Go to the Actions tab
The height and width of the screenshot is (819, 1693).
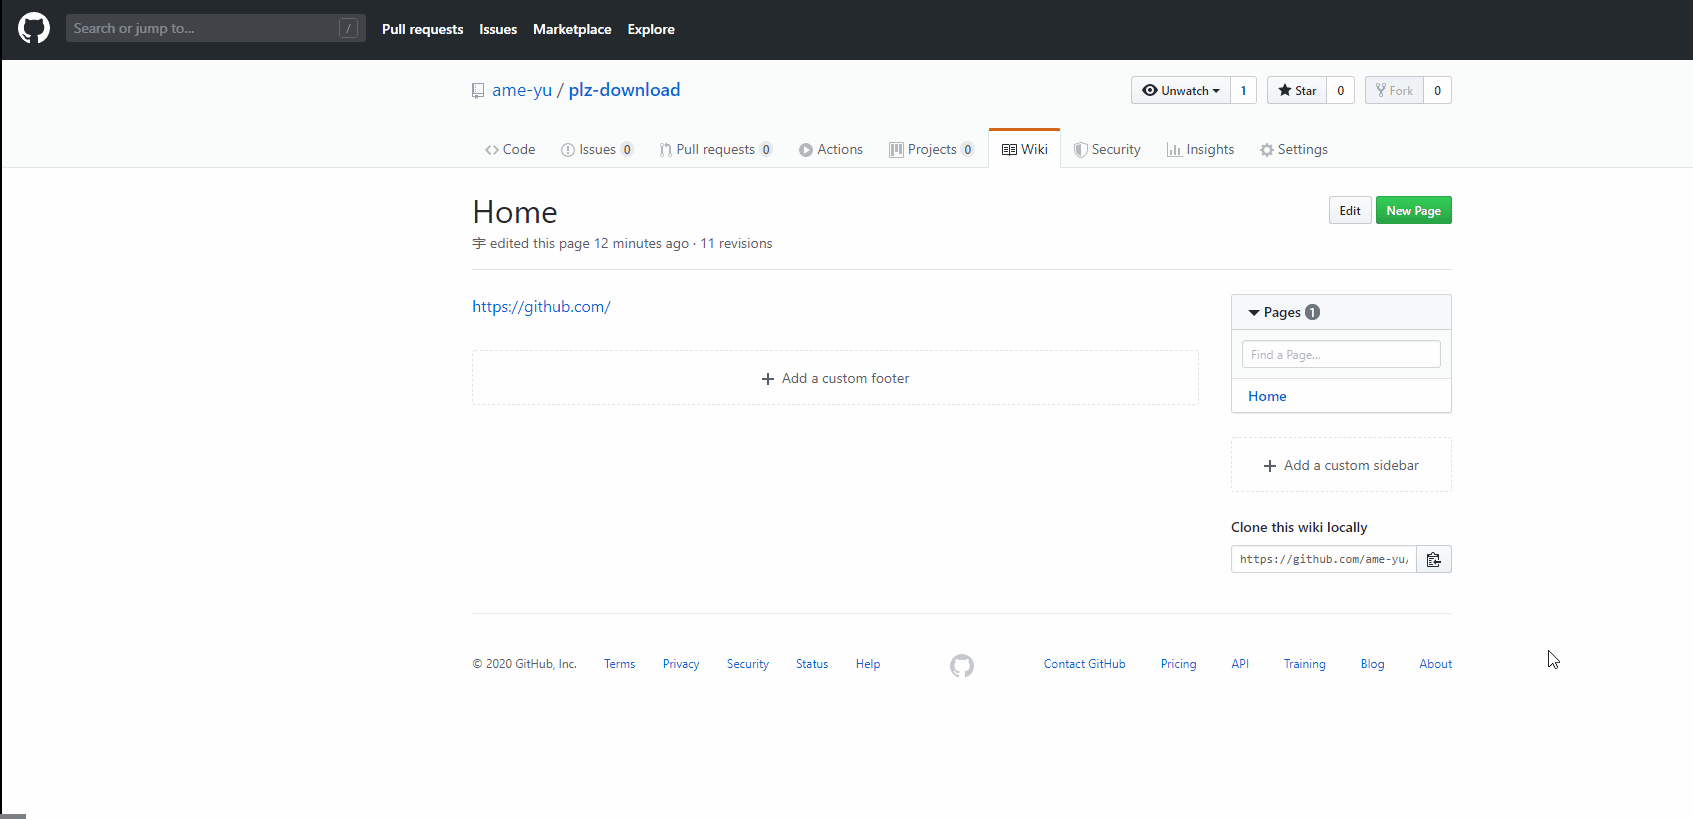click(831, 149)
